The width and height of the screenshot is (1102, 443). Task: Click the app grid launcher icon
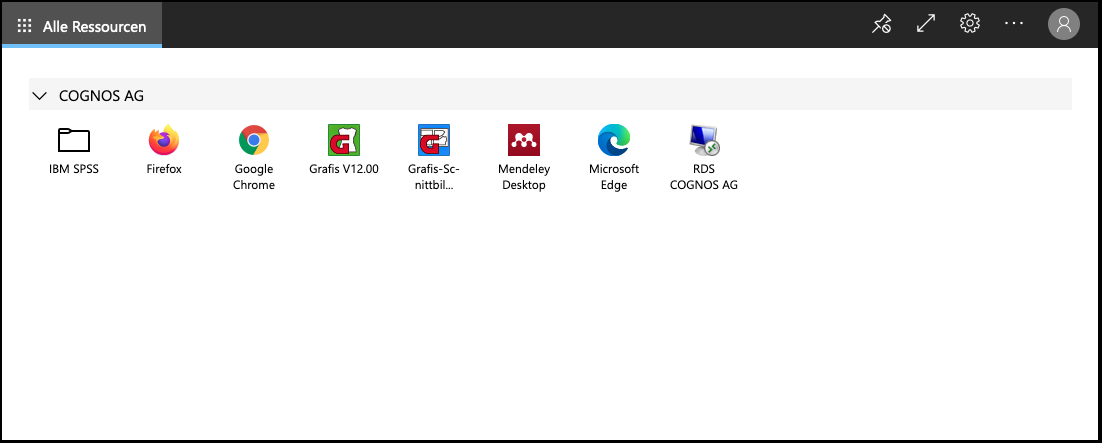[x=25, y=25]
